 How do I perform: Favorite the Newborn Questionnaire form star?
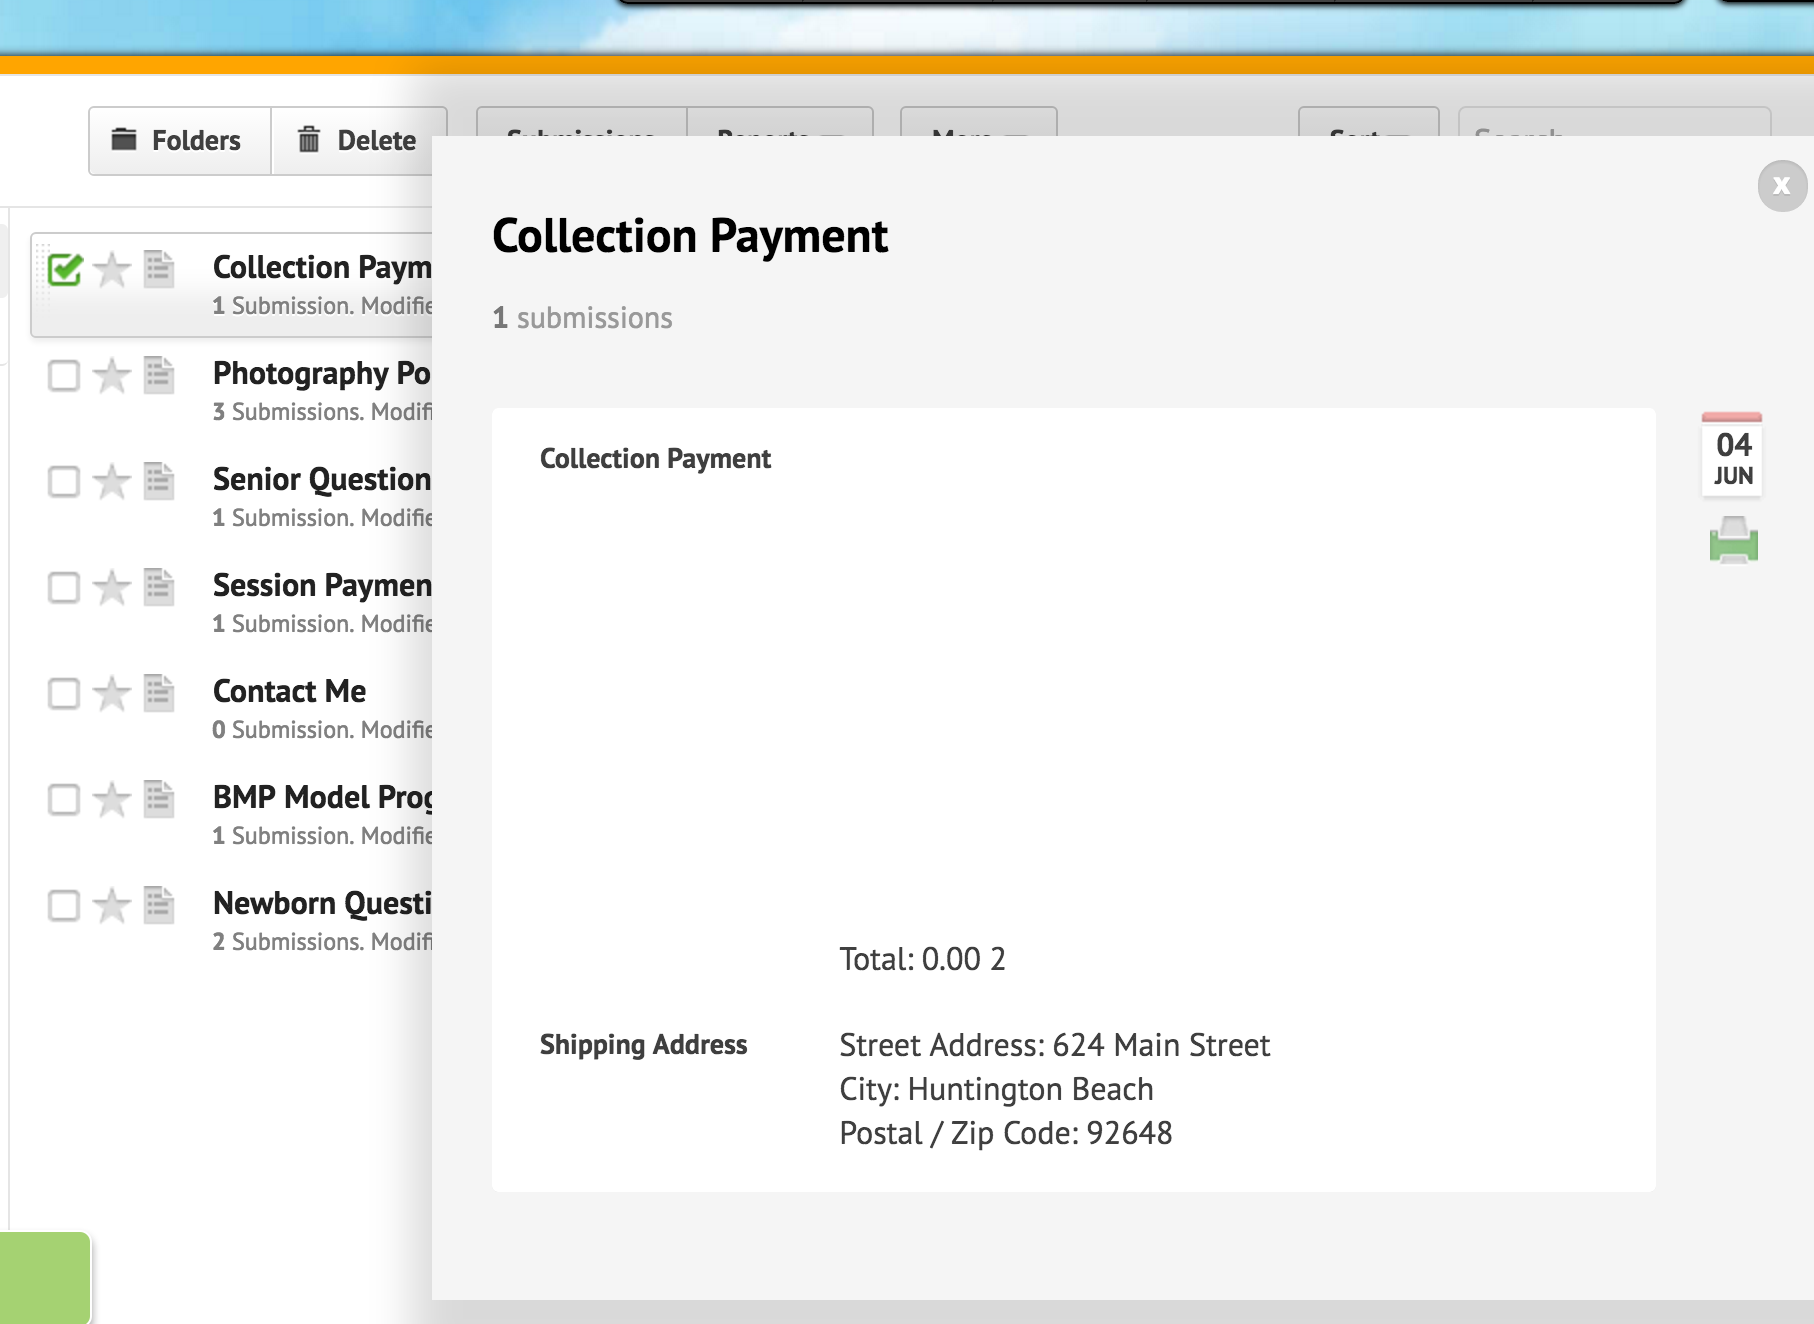coord(112,905)
